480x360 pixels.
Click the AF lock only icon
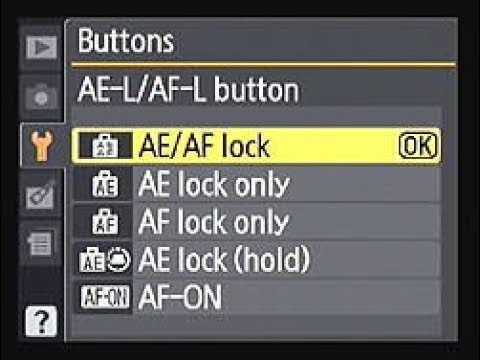point(105,222)
